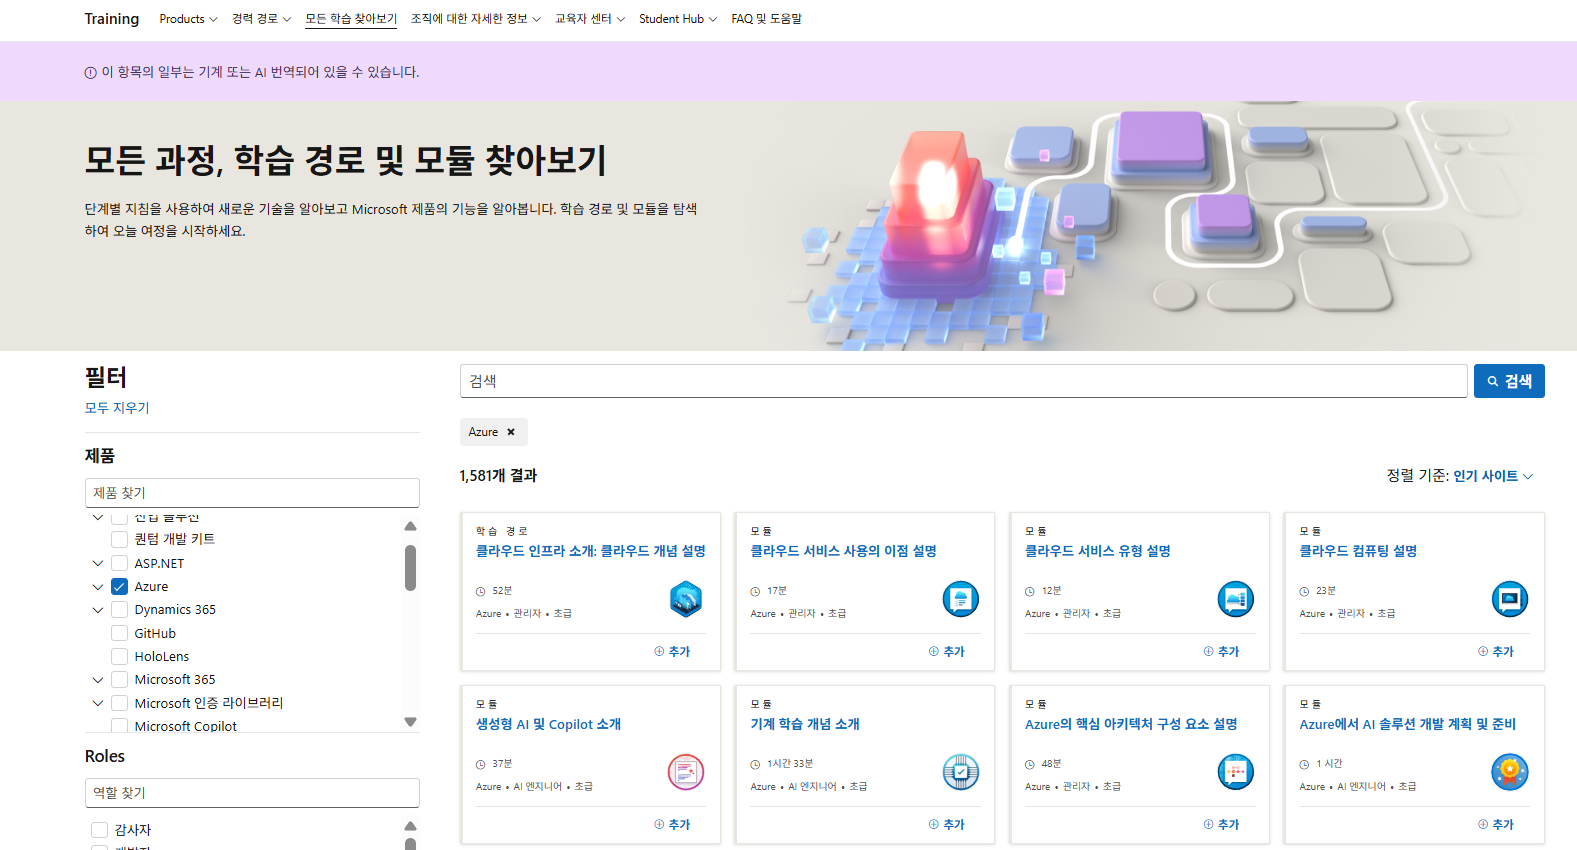Click the badge icon on Azure에서 AI 솔루션 개발 계획 card

(x=1510, y=772)
